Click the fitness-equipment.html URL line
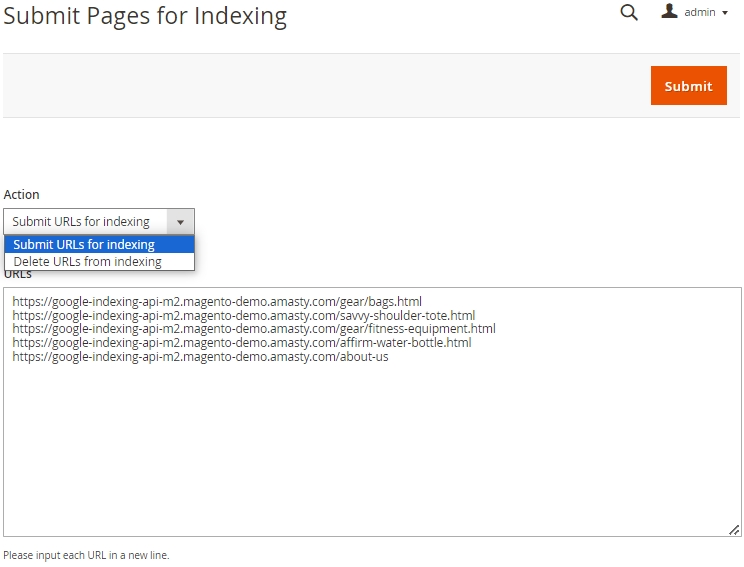This screenshot has height=567, width=744. tap(254, 328)
